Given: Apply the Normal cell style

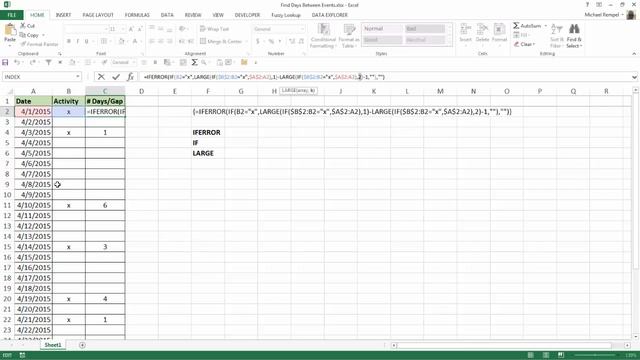Looking at the screenshot, I should coord(382,29).
